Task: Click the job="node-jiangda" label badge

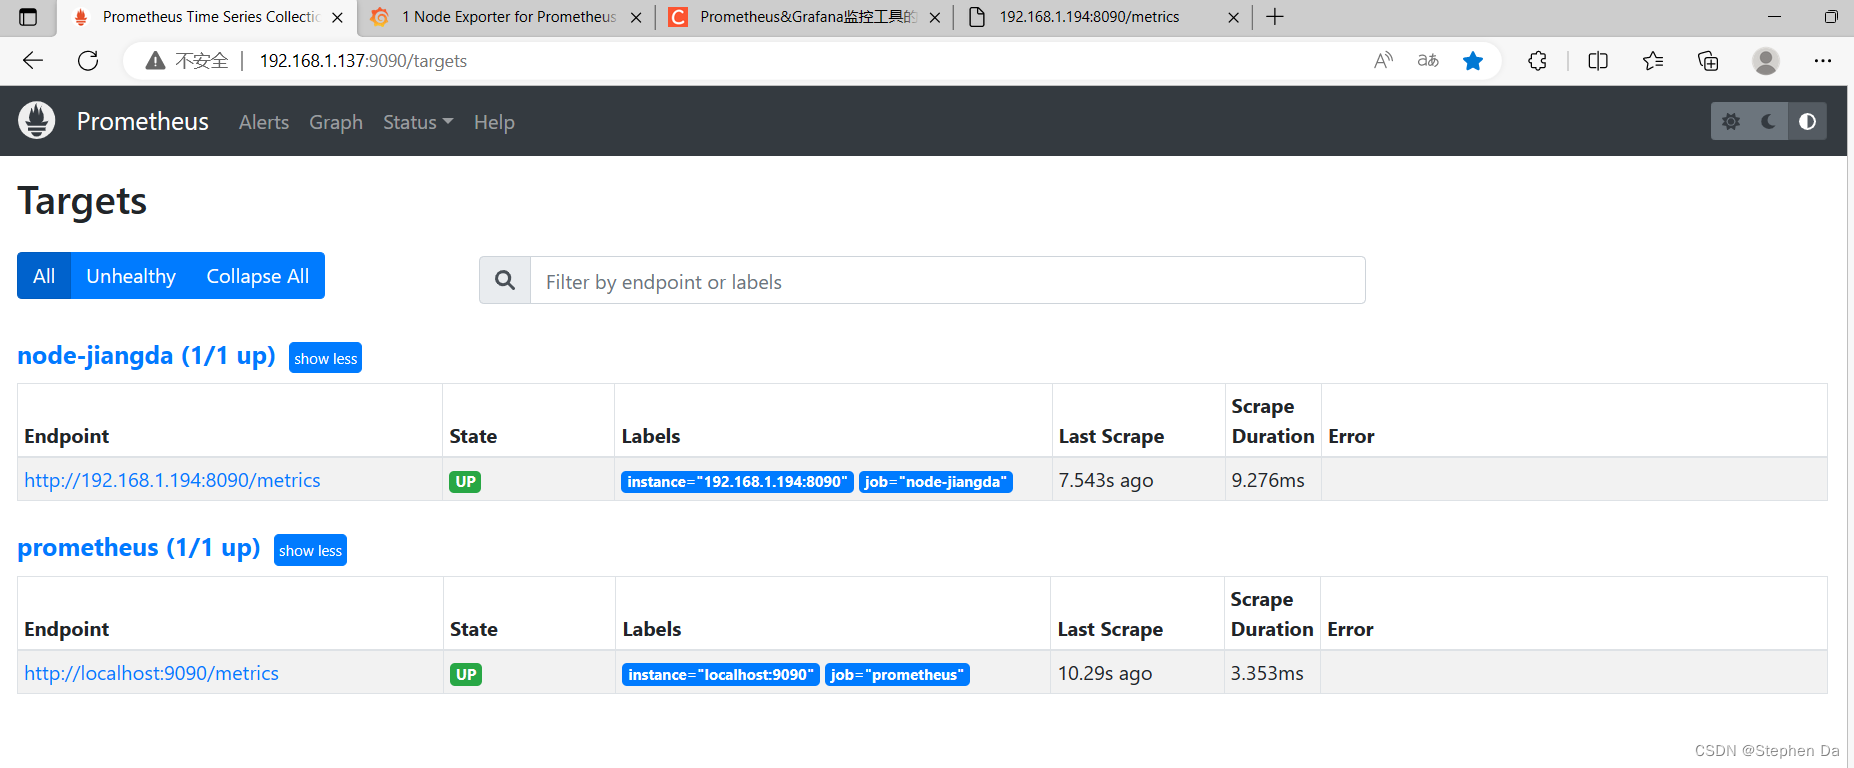Action: tap(936, 482)
